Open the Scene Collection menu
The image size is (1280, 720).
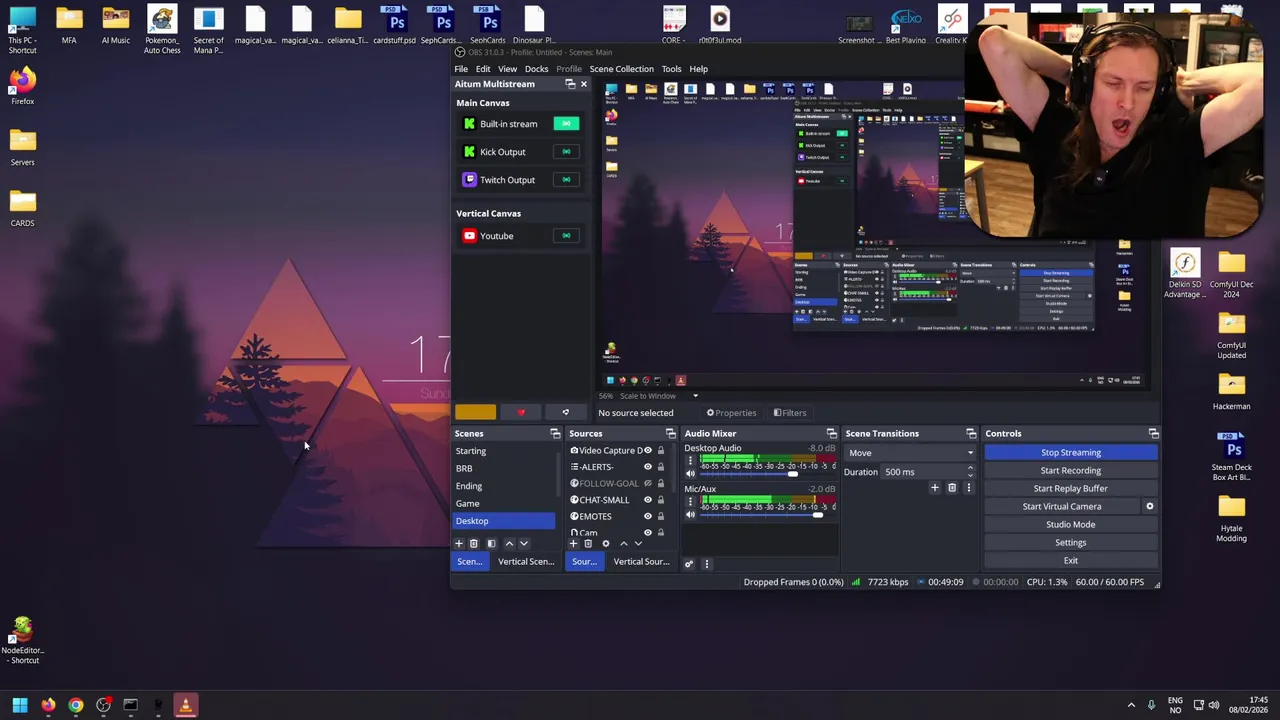click(x=621, y=69)
